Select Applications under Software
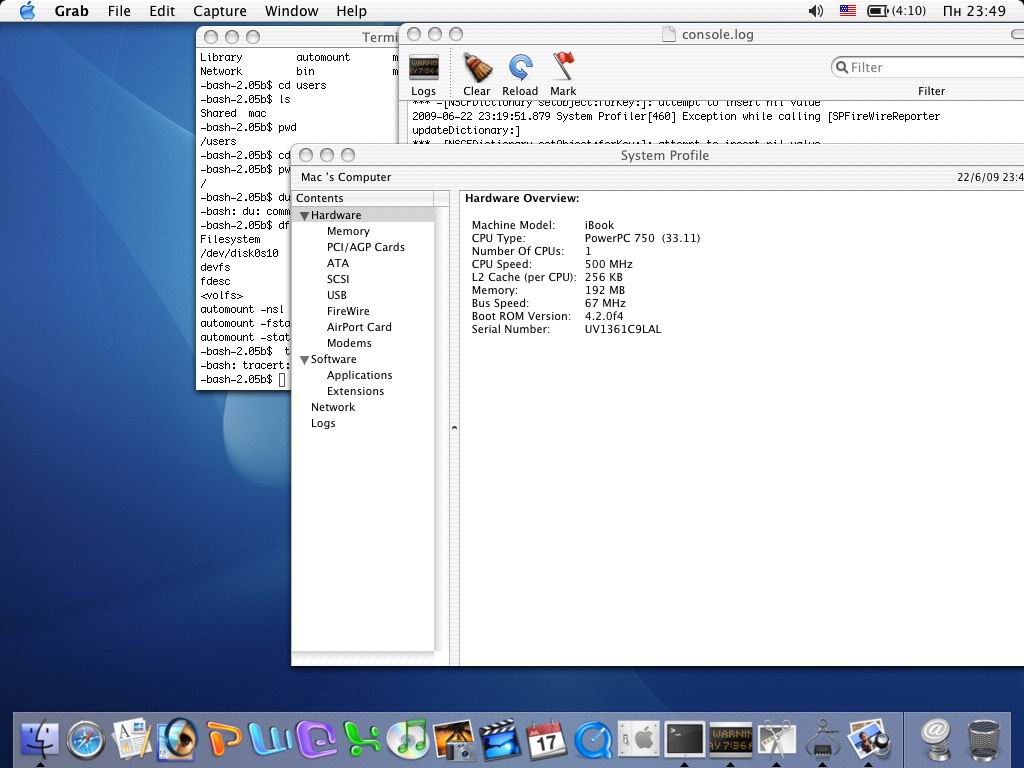 (x=359, y=375)
